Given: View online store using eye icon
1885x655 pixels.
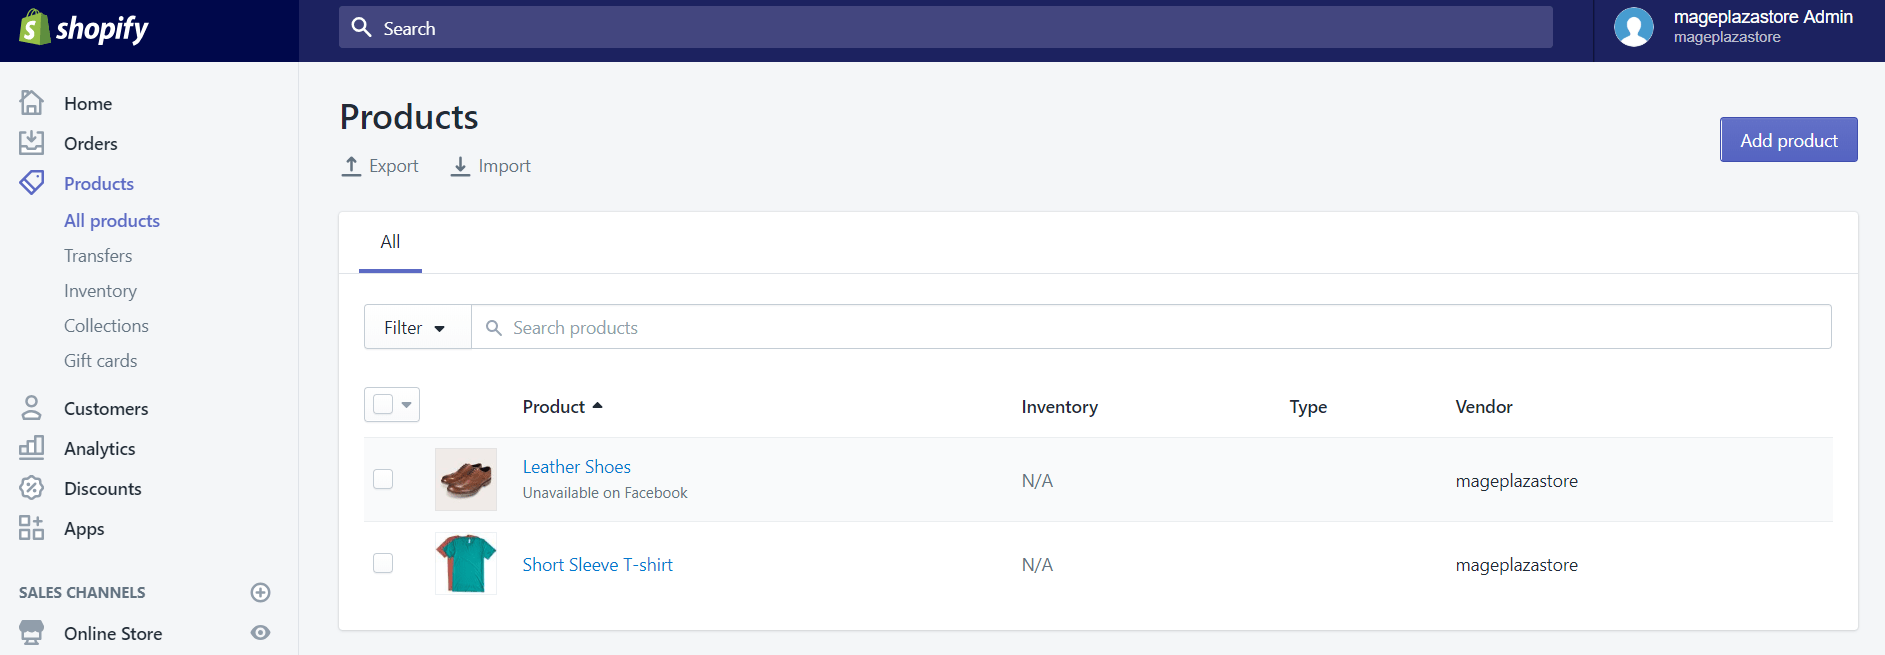Looking at the screenshot, I should tap(260, 632).
